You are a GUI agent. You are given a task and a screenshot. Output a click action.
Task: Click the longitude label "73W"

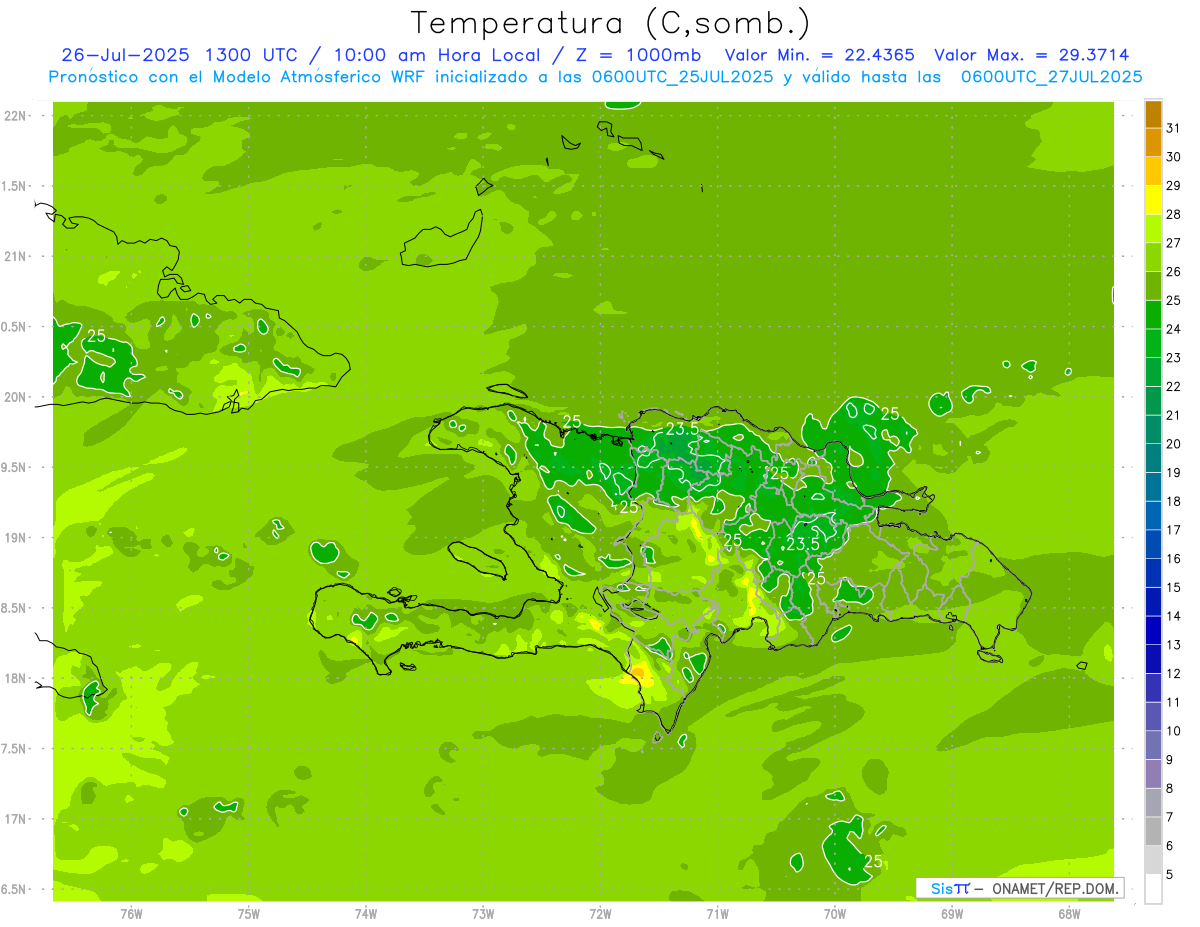[483, 913]
